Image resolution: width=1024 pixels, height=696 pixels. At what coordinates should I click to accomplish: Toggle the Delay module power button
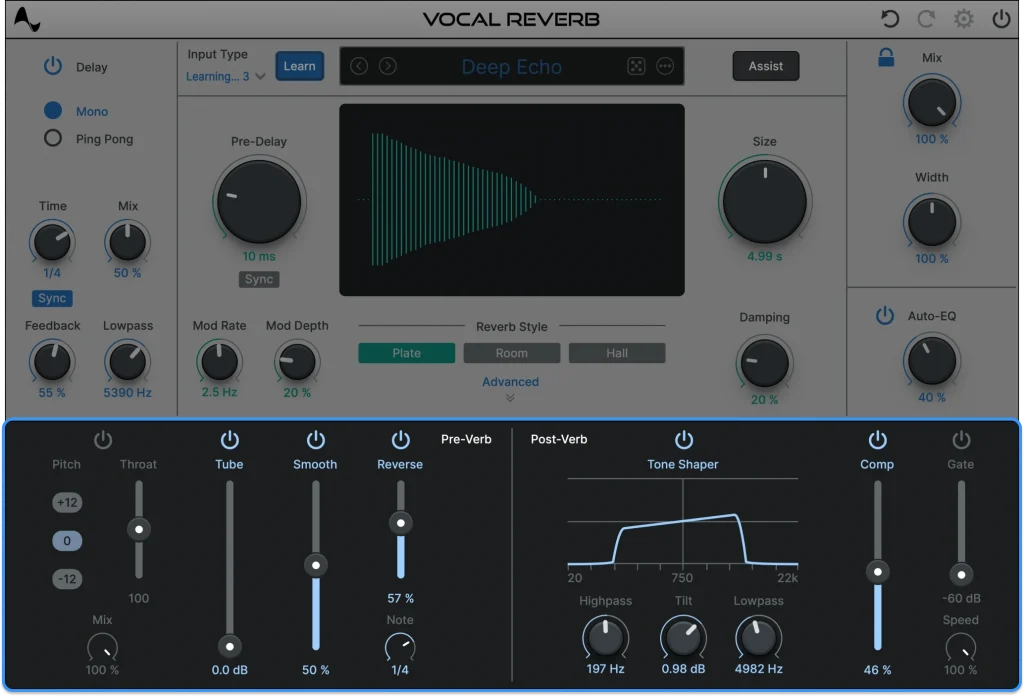click(x=52, y=67)
